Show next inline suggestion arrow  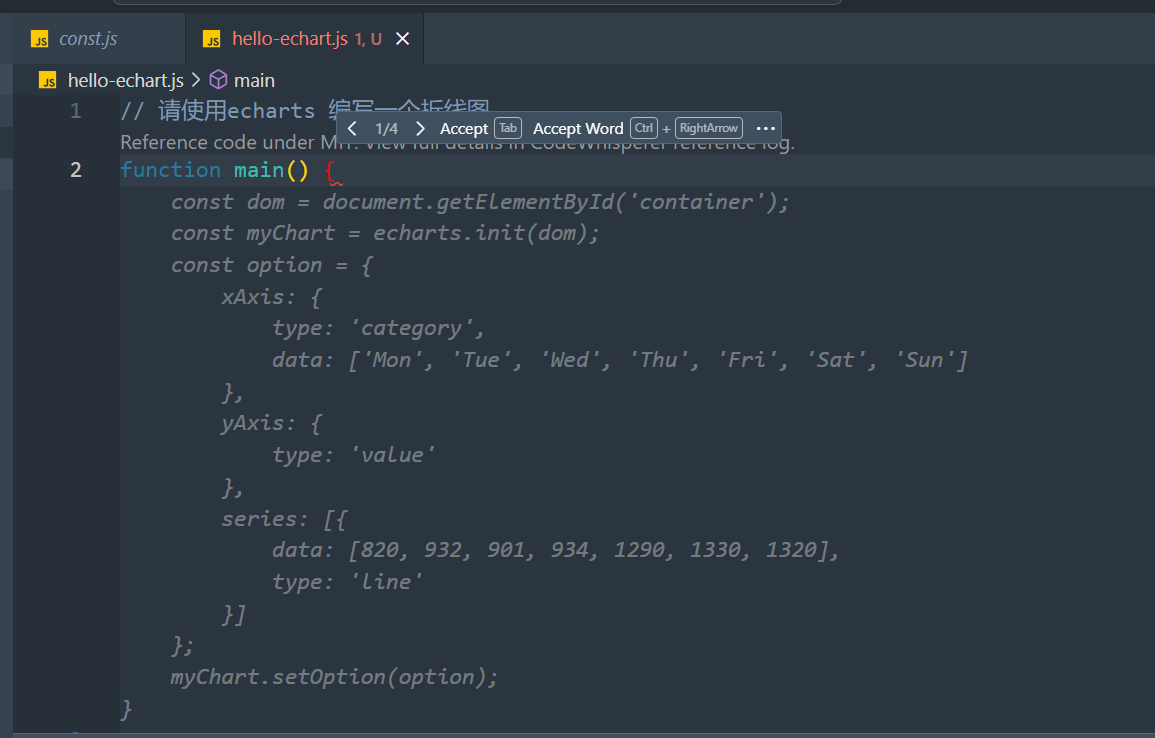[x=420, y=128]
